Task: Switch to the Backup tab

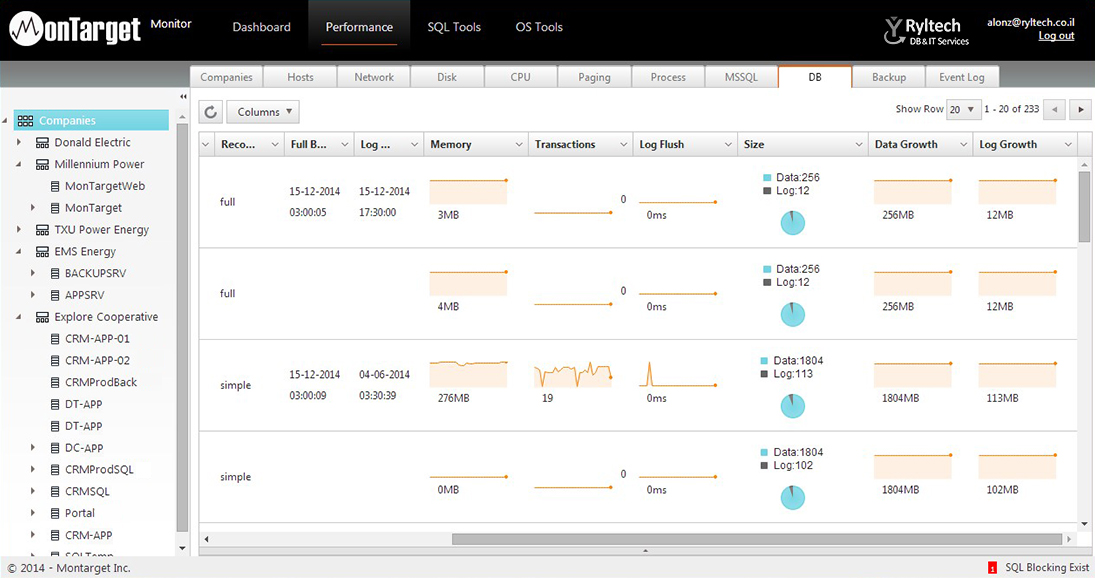Action: [889, 77]
